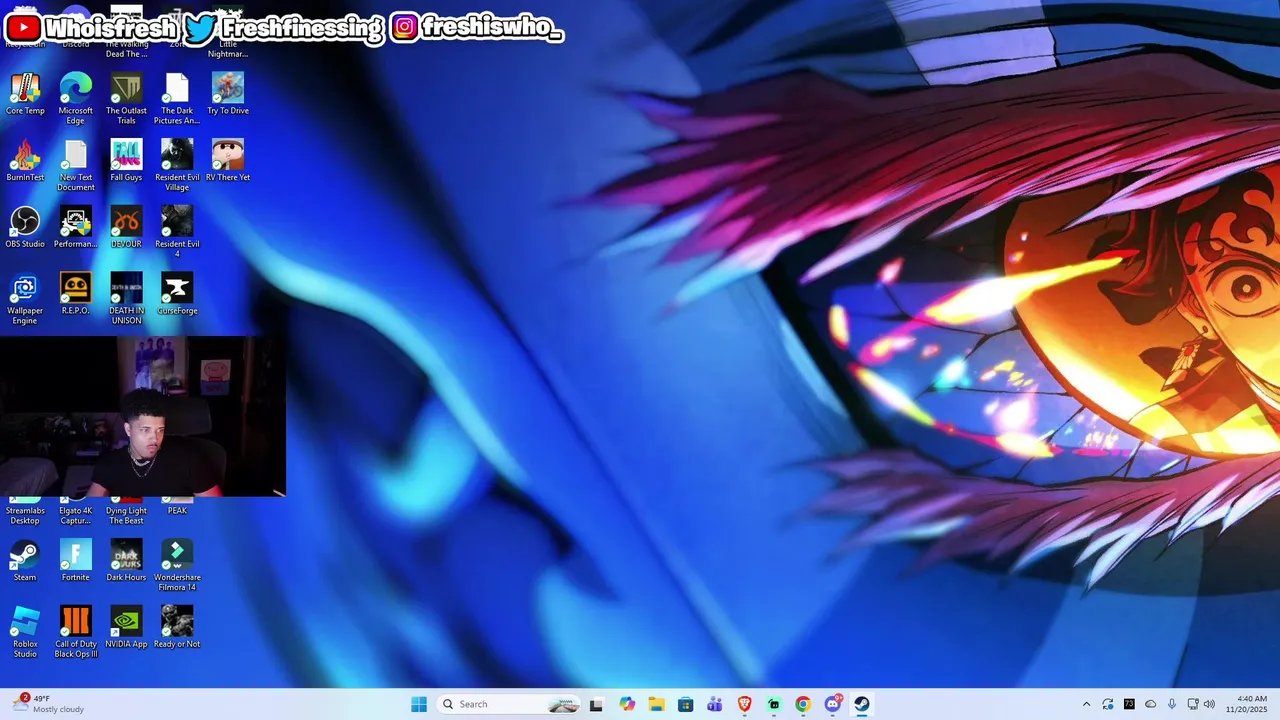The width and height of the screenshot is (1280, 720).
Task: Select The Dark Pictures Anthology file icon
Action: pos(177,98)
